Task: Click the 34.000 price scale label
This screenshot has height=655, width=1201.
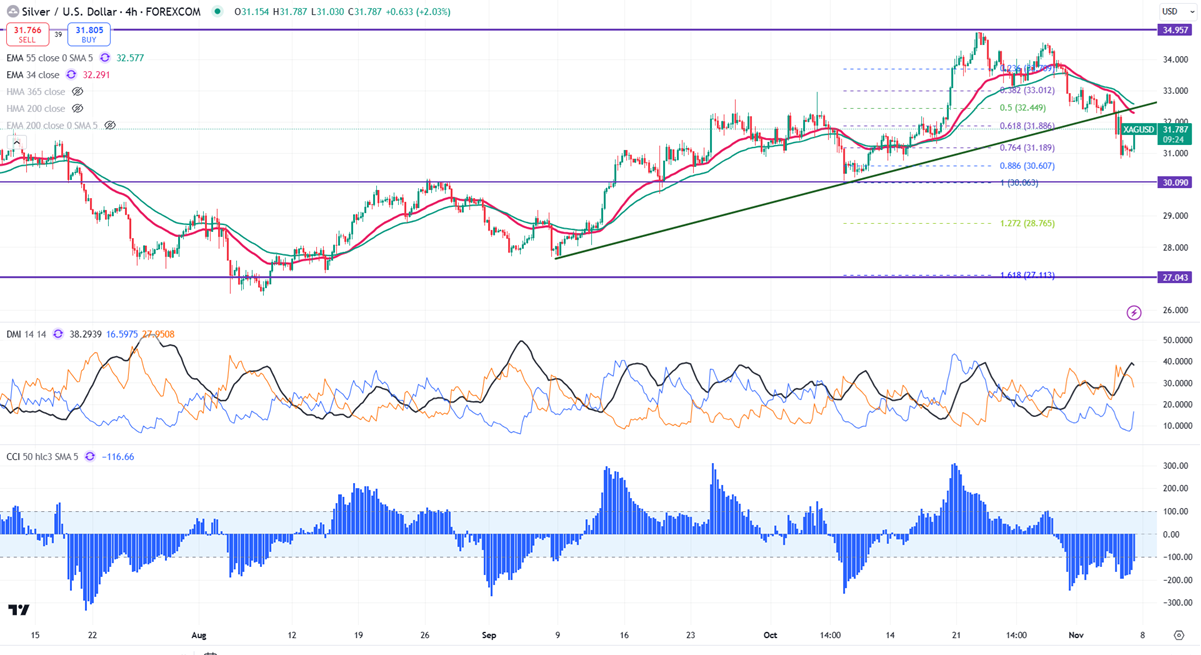Action: 1178,59
